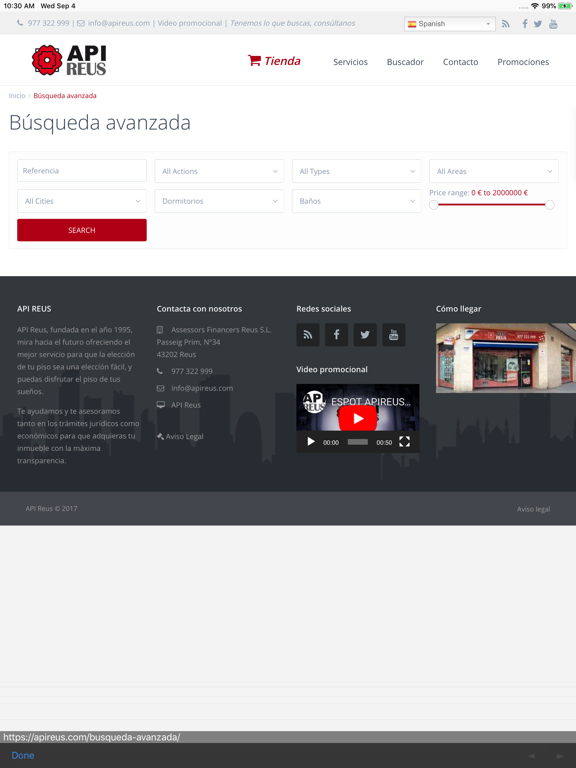
Task: Open Aviso Legal link with gavel icon
Action: point(180,436)
